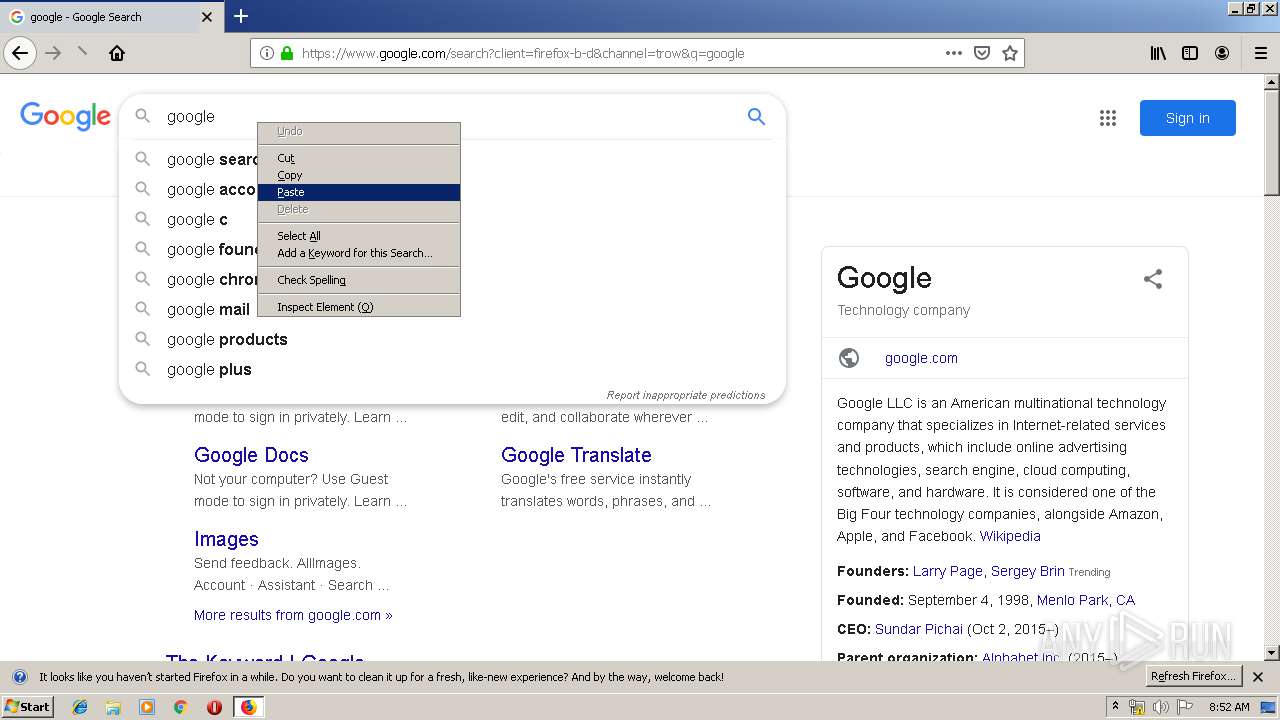Save this page to Pocket
Screen dimensions: 1280x720
click(x=982, y=53)
